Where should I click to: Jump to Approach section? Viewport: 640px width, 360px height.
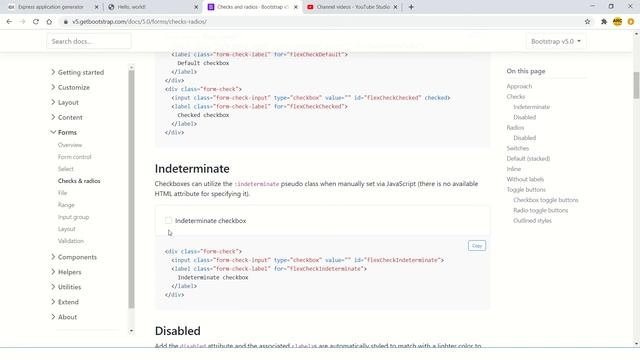point(519,86)
